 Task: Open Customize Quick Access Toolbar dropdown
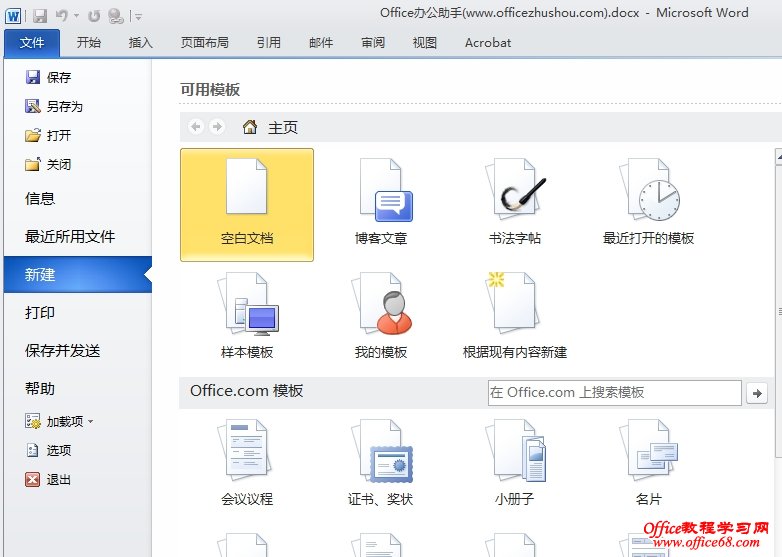tap(139, 17)
